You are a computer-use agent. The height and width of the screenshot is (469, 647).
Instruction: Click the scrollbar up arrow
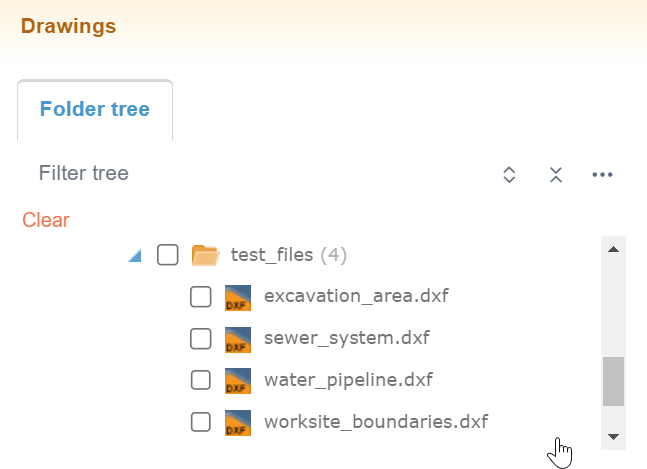pyautogui.click(x=613, y=249)
